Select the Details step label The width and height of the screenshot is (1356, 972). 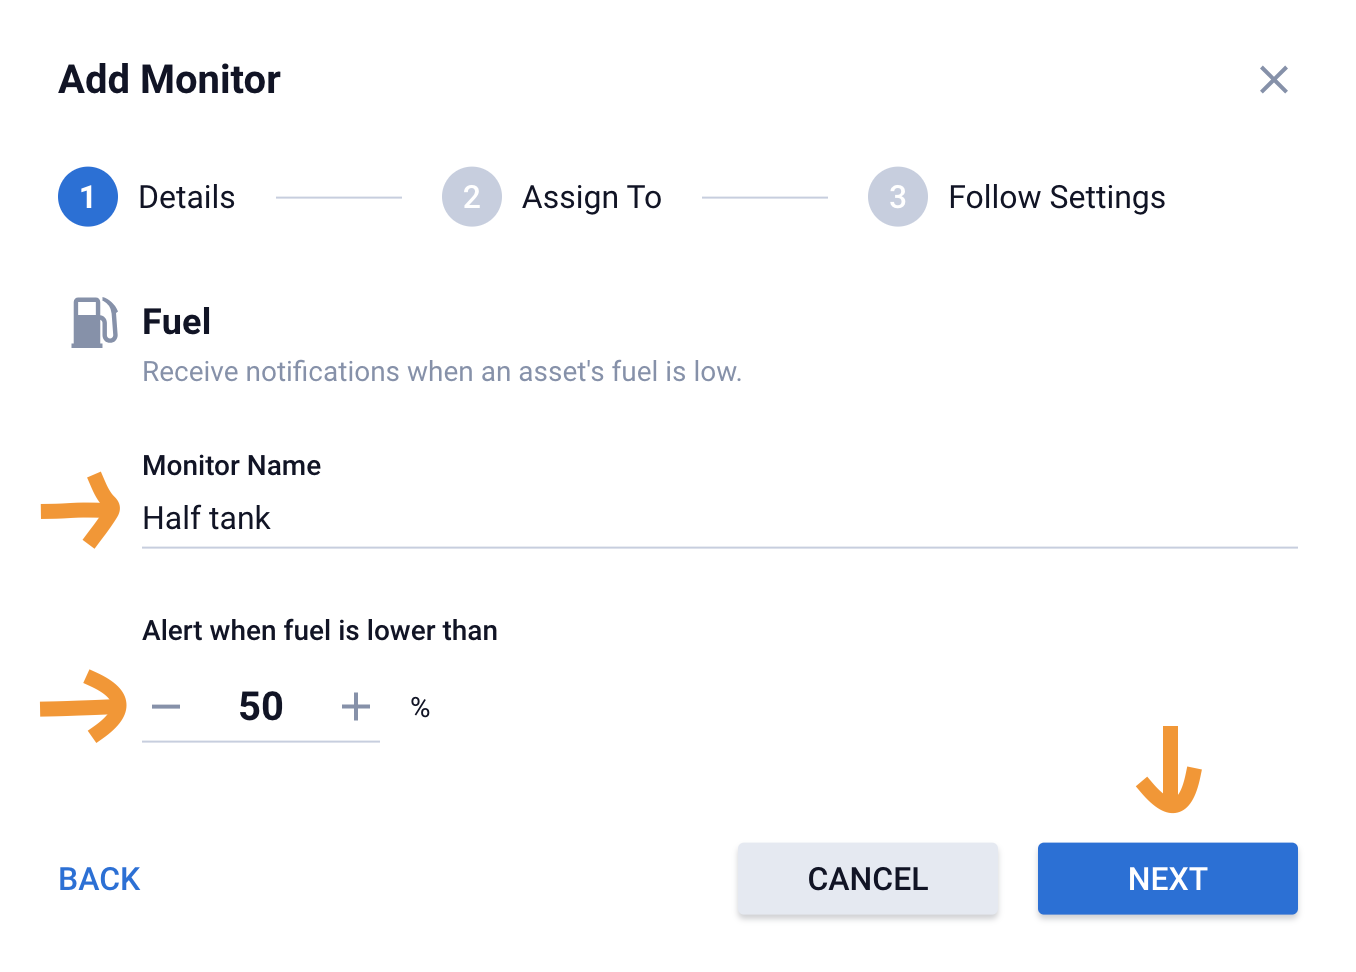coord(186,197)
